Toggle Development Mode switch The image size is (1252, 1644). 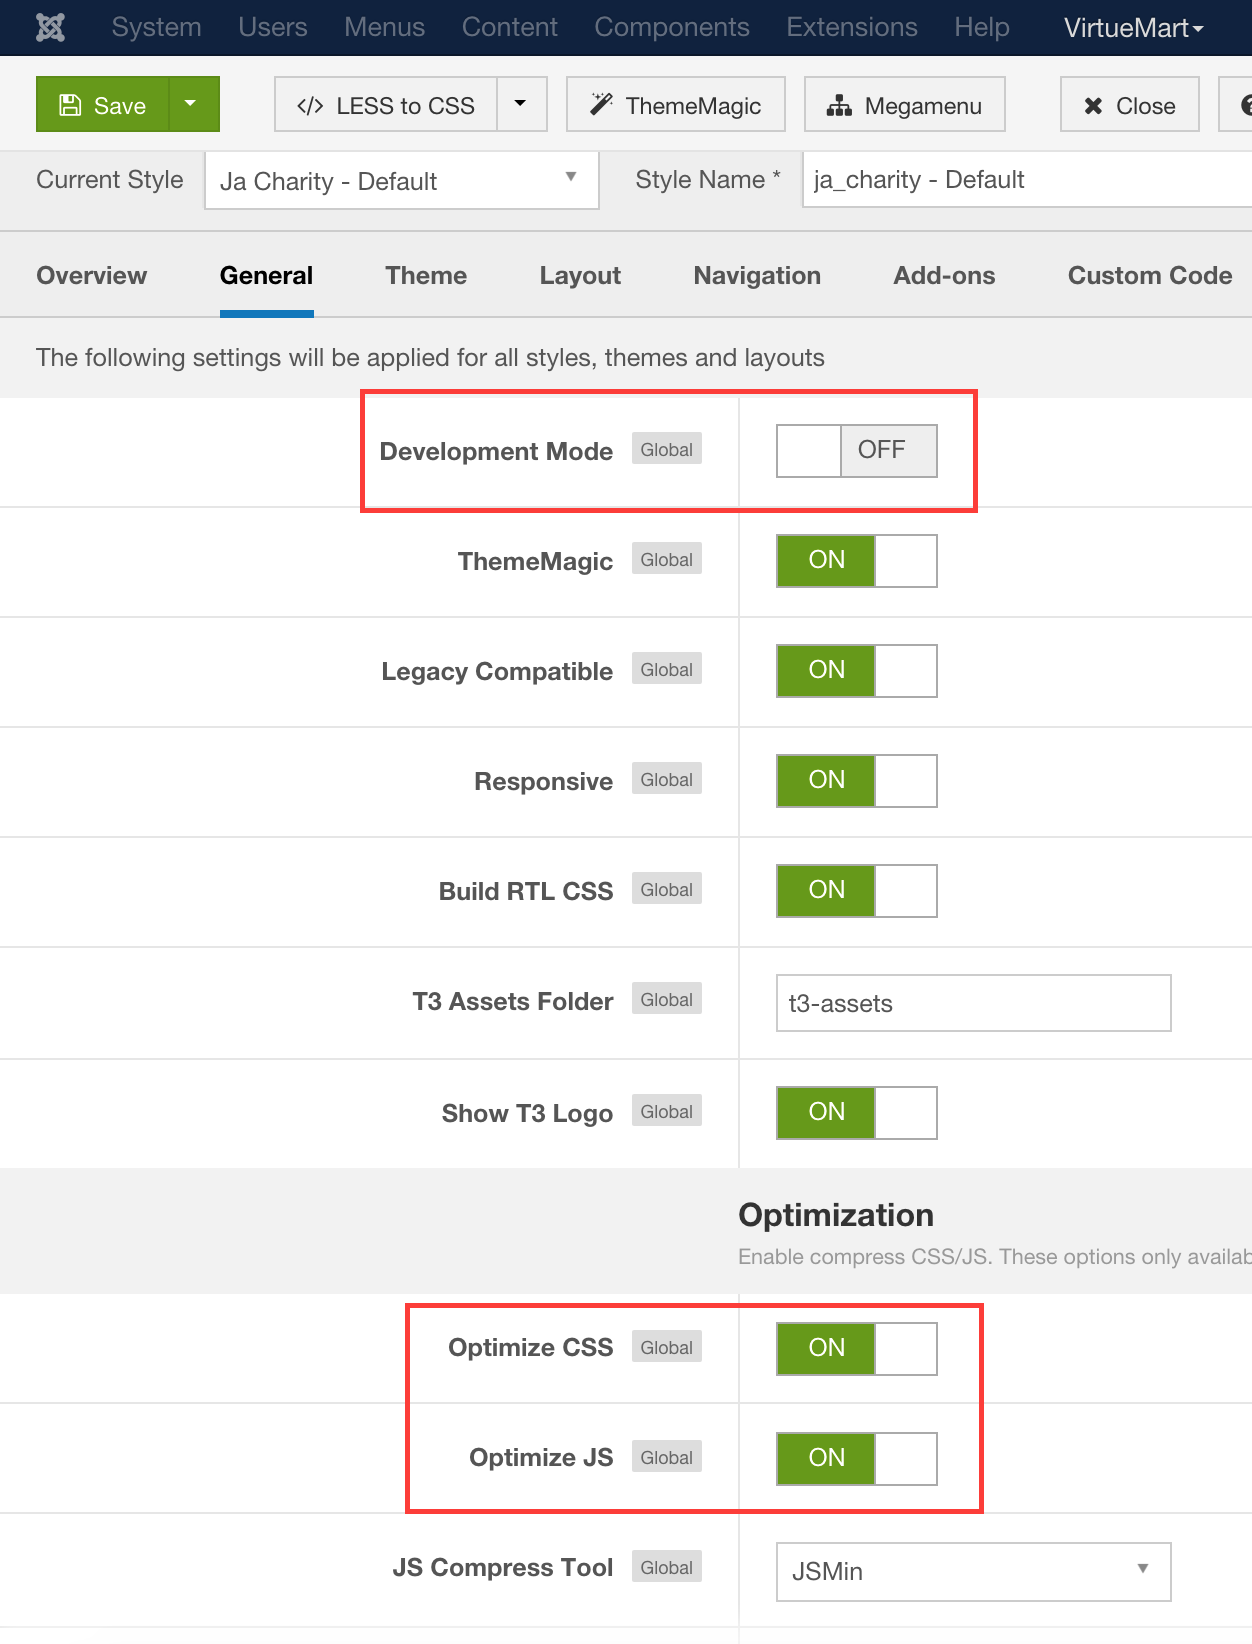coord(857,451)
